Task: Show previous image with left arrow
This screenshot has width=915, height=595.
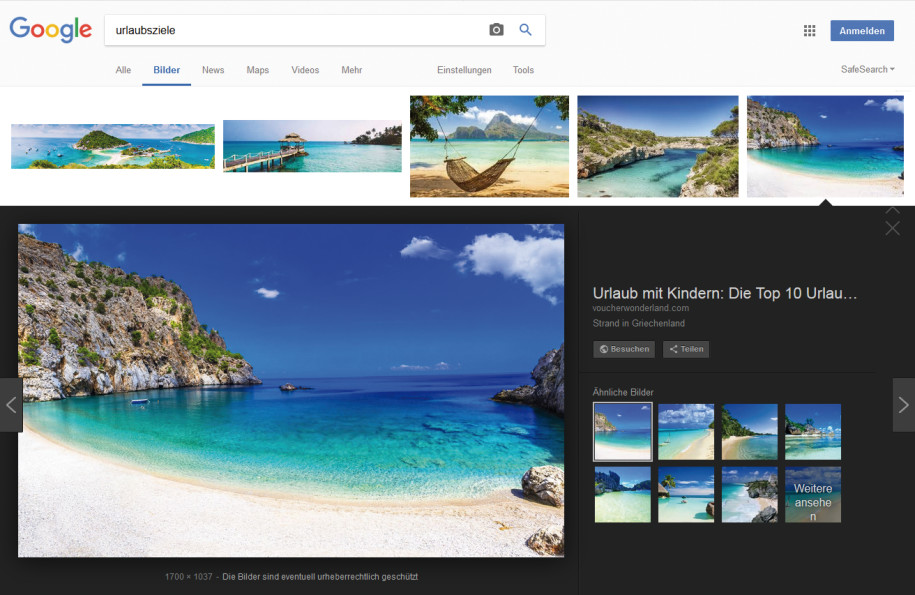Action: (x=11, y=405)
